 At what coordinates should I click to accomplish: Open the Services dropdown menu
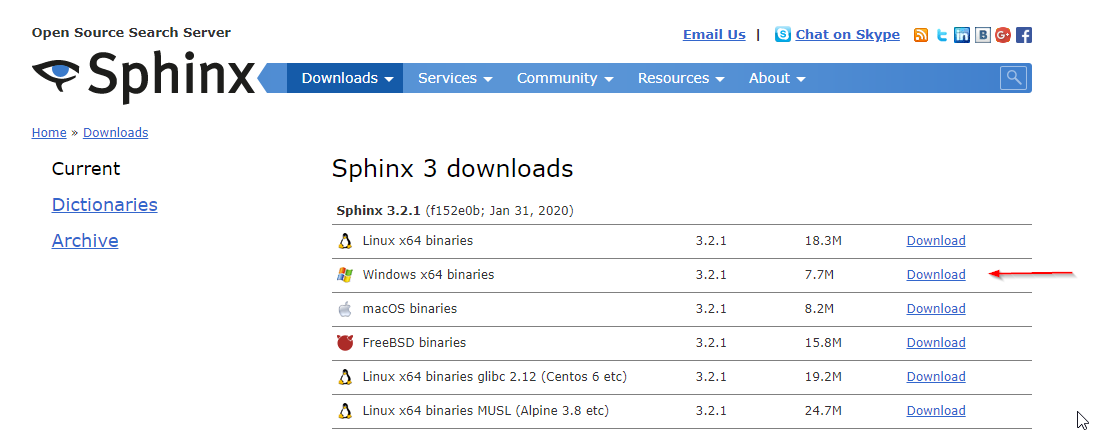tap(455, 78)
